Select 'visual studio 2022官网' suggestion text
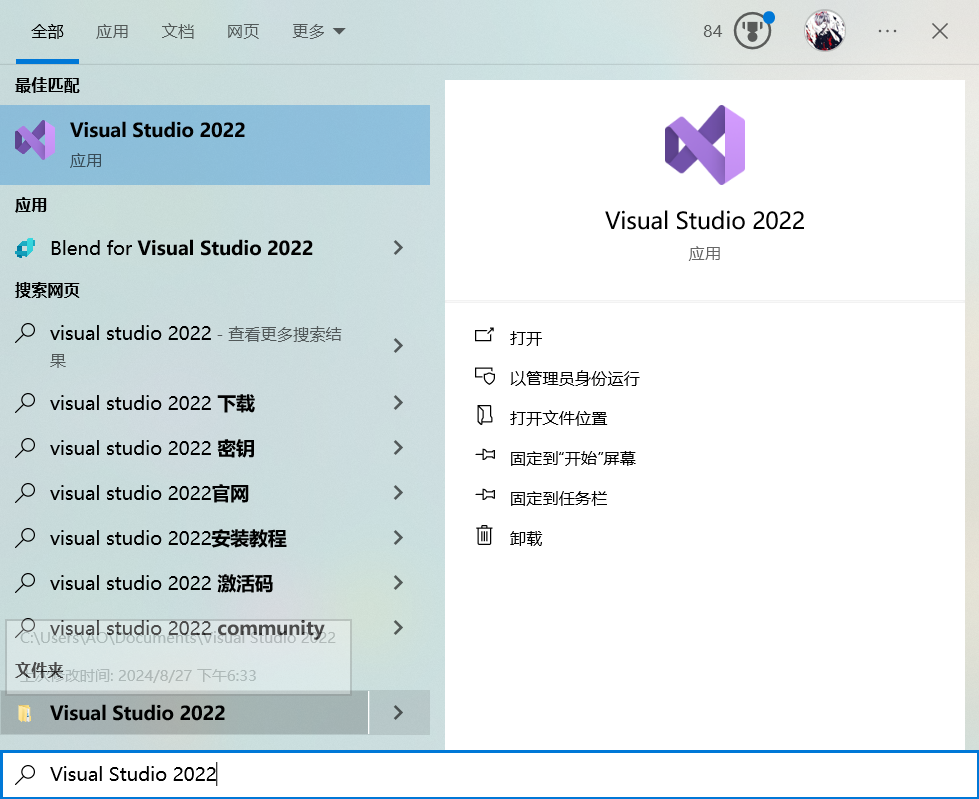This screenshot has height=799, width=979. tap(149, 493)
